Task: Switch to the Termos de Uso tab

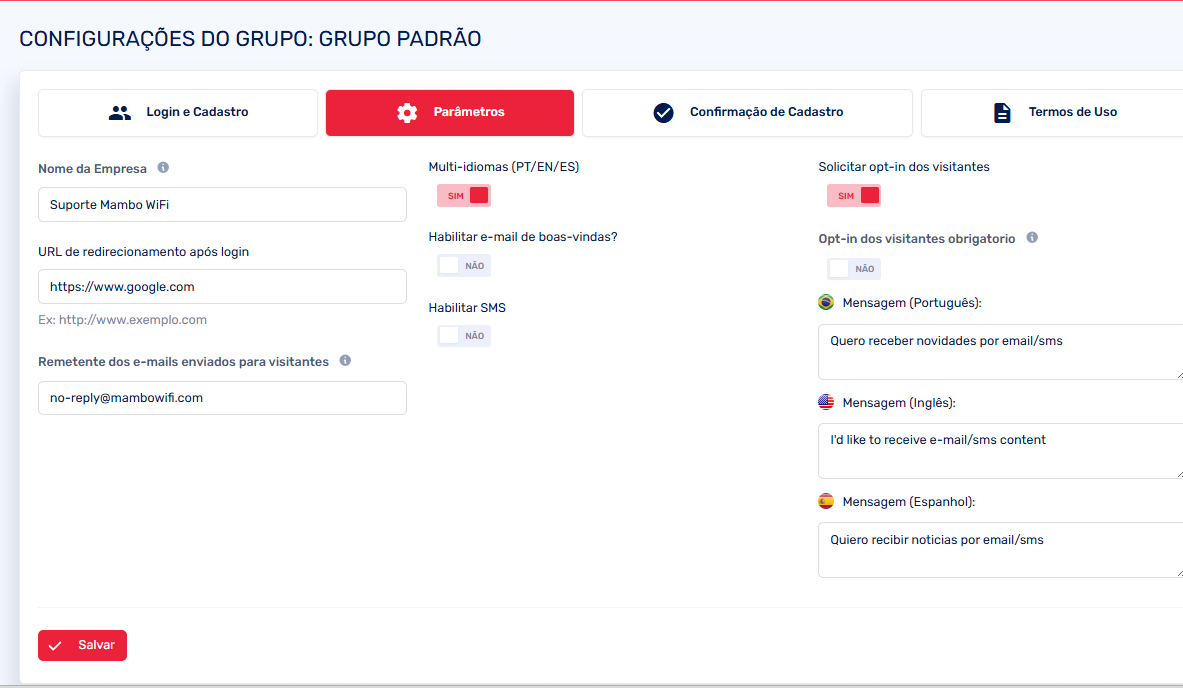Action: pyautogui.click(x=1050, y=113)
